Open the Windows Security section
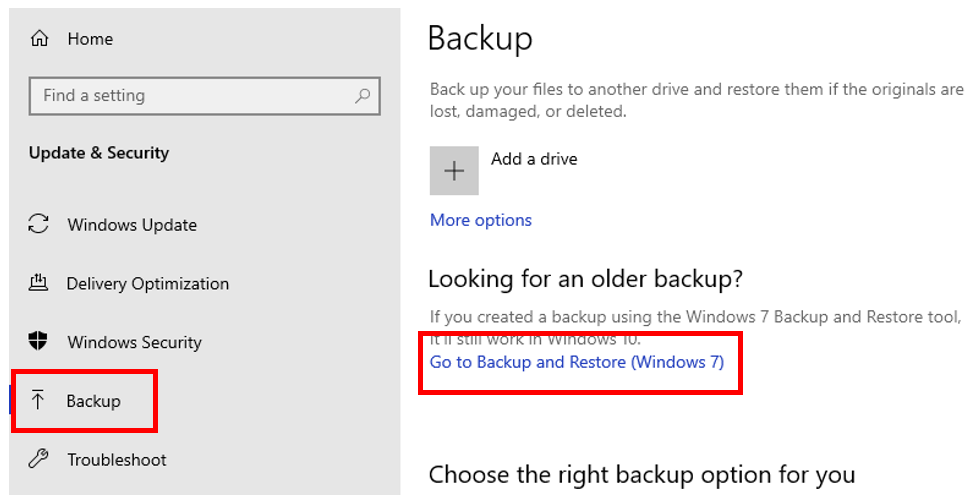 [135, 342]
